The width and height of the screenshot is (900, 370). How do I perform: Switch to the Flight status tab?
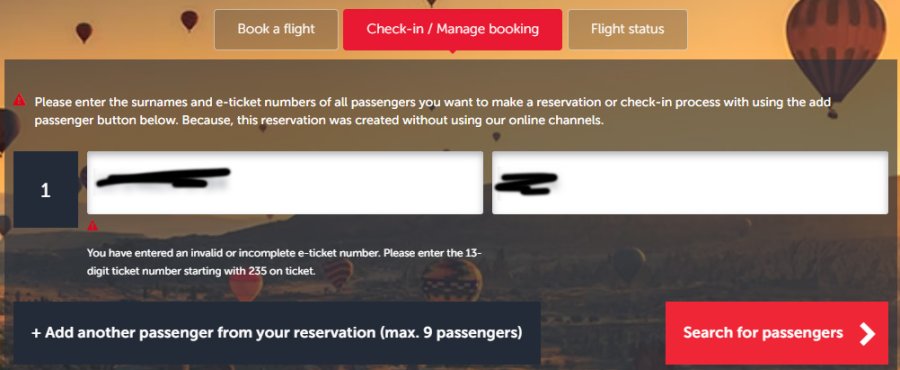click(627, 29)
